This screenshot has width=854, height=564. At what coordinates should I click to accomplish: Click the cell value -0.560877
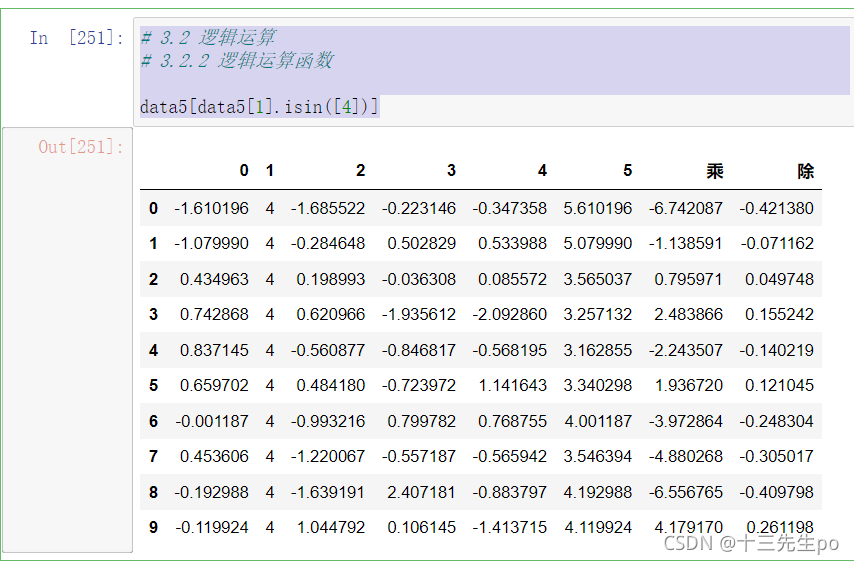(x=328, y=350)
